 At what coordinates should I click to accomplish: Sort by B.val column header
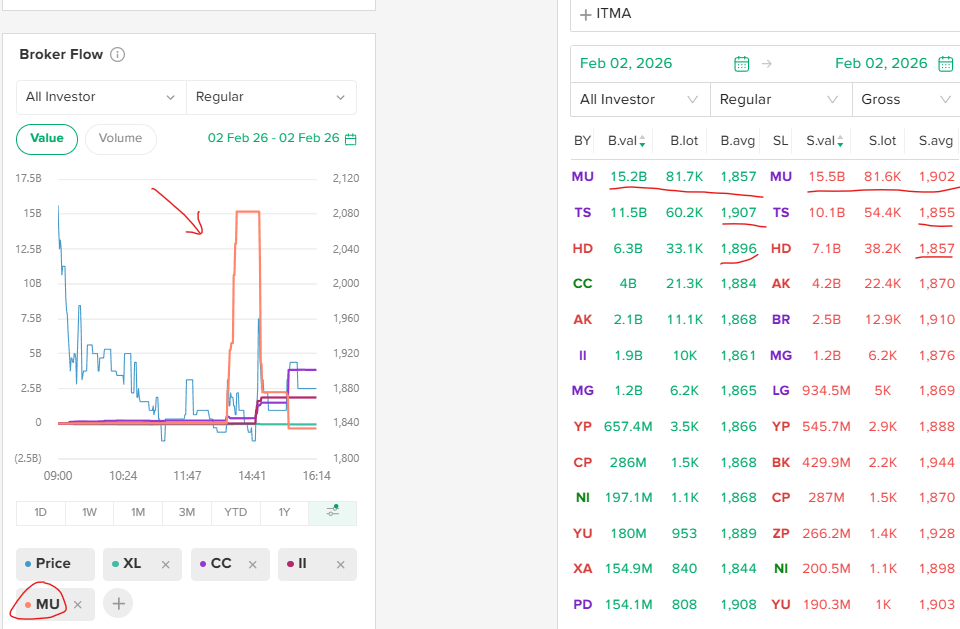coord(627,141)
